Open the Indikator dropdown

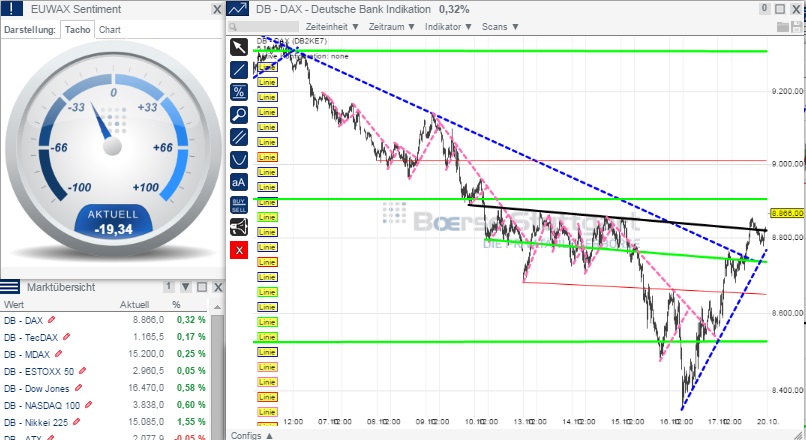pos(448,27)
